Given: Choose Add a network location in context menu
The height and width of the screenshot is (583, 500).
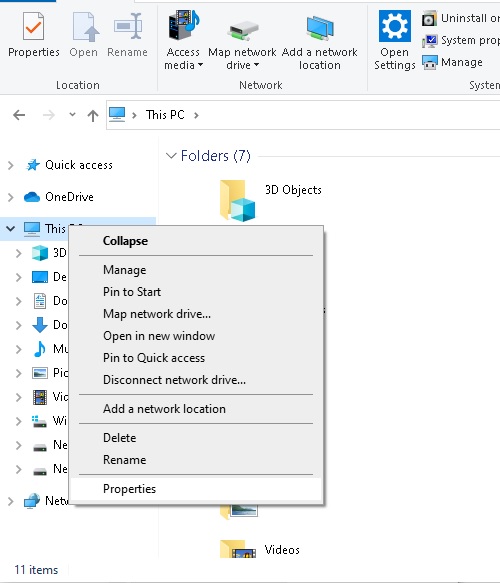Looking at the screenshot, I should [196, 409].
